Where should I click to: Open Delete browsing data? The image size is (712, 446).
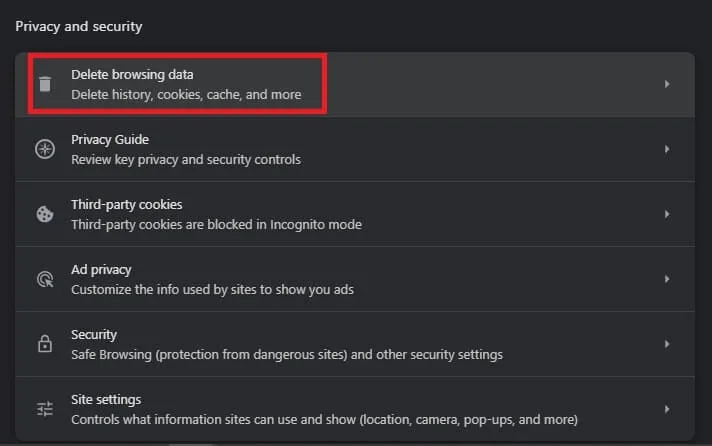355,84
